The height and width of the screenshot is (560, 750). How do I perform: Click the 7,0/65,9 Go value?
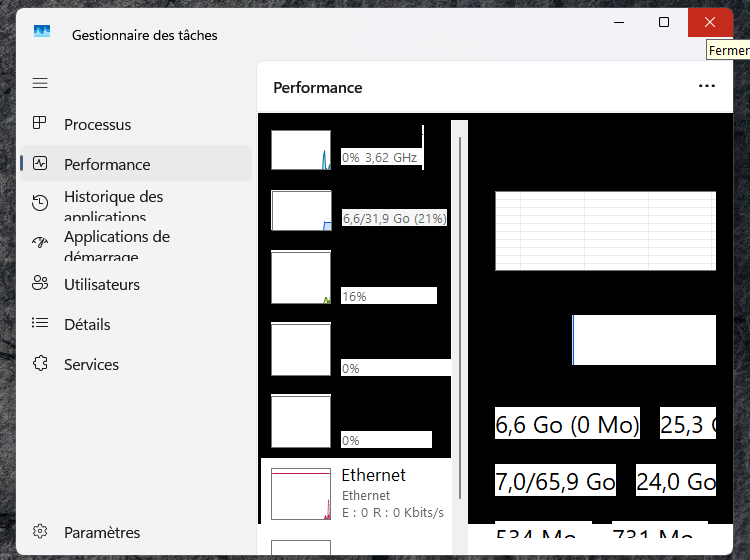pyautogui.click(x=555, y=481)
